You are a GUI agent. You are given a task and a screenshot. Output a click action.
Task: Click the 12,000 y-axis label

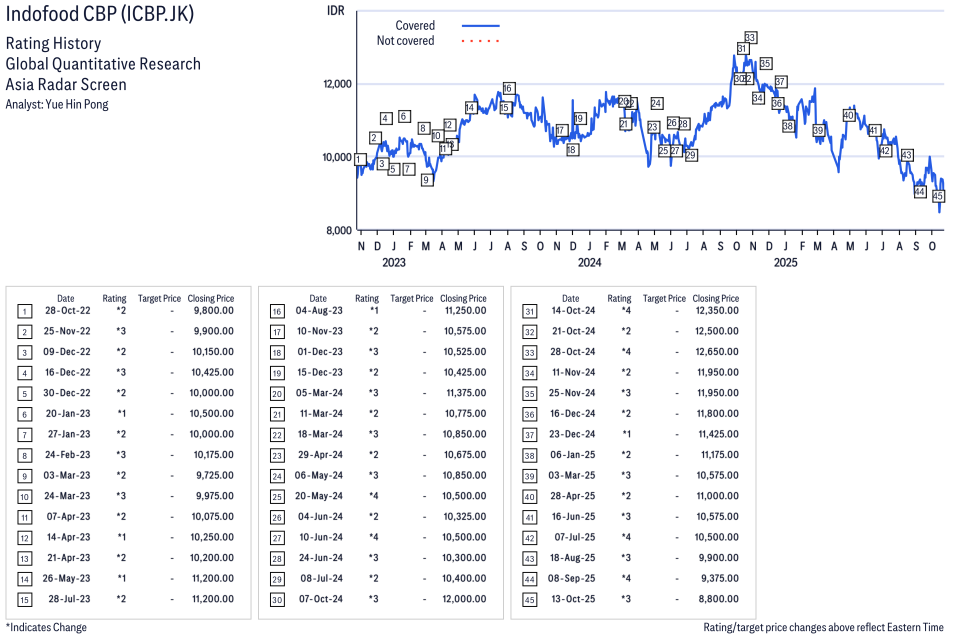(x=338, y=84)
